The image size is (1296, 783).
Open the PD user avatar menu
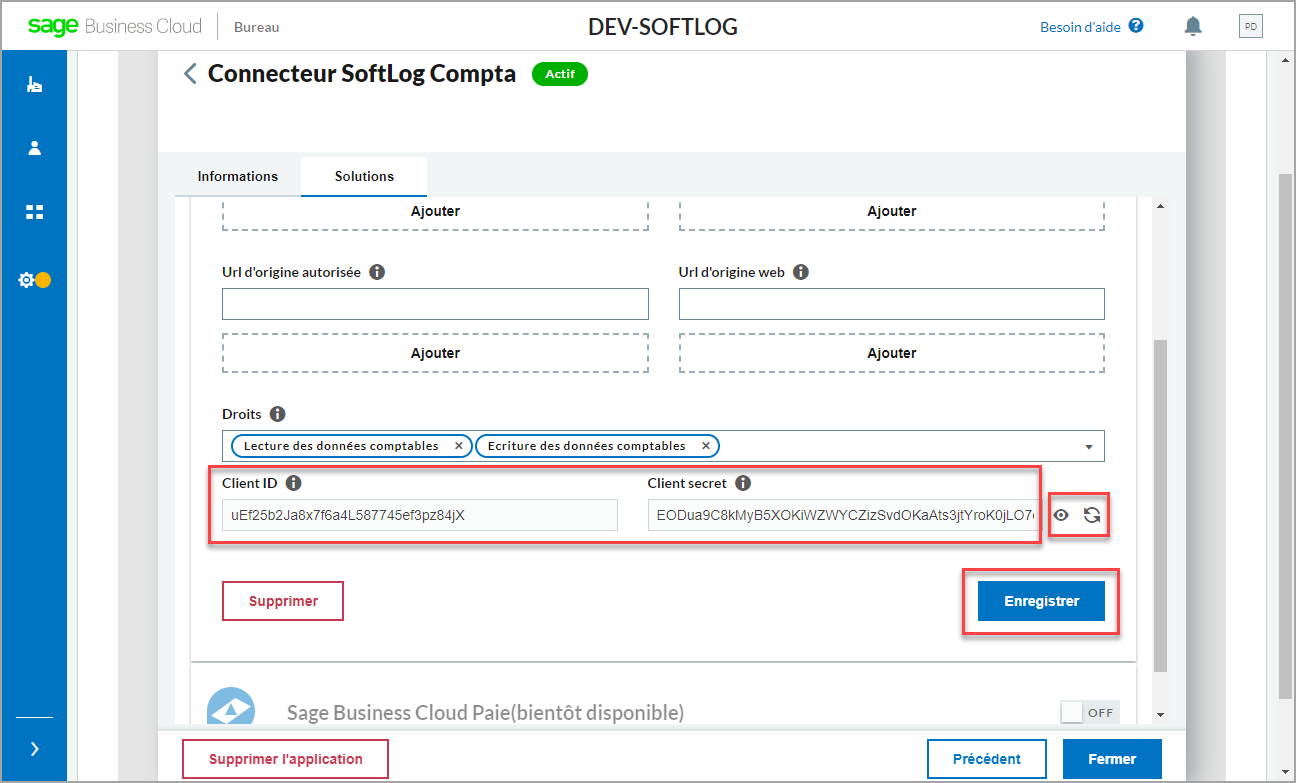tap(1251, 27)
